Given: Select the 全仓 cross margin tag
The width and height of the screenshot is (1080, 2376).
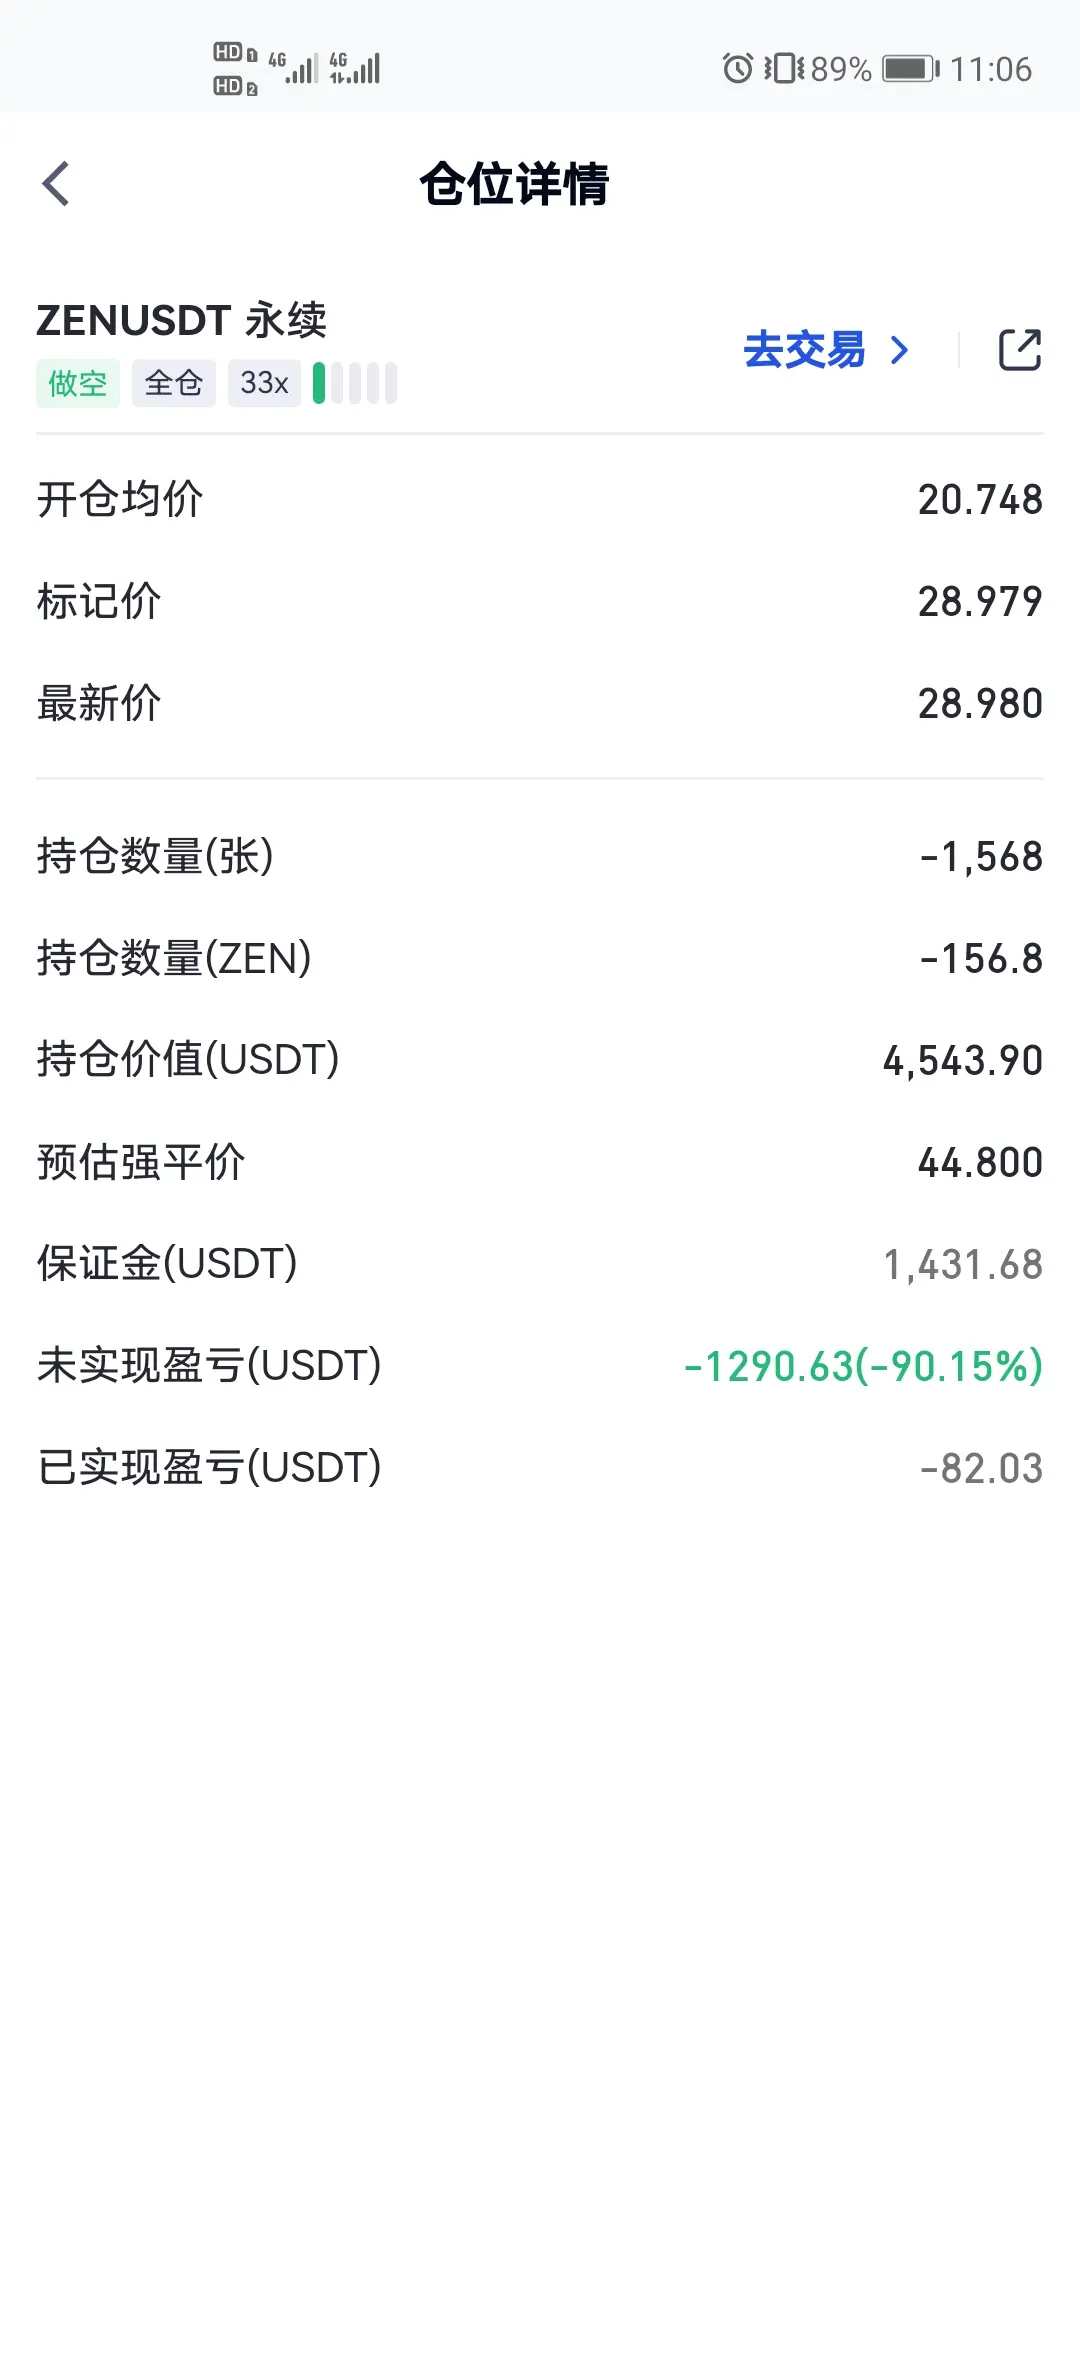Looking at the screenshot, I should 174,383.
